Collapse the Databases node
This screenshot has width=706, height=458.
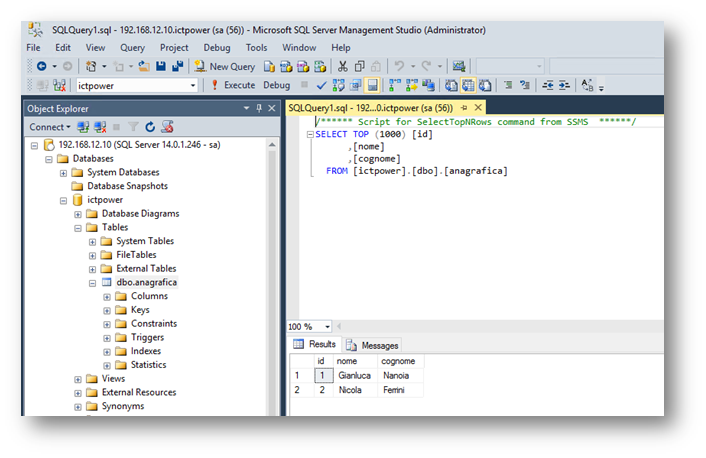point(49,159)
